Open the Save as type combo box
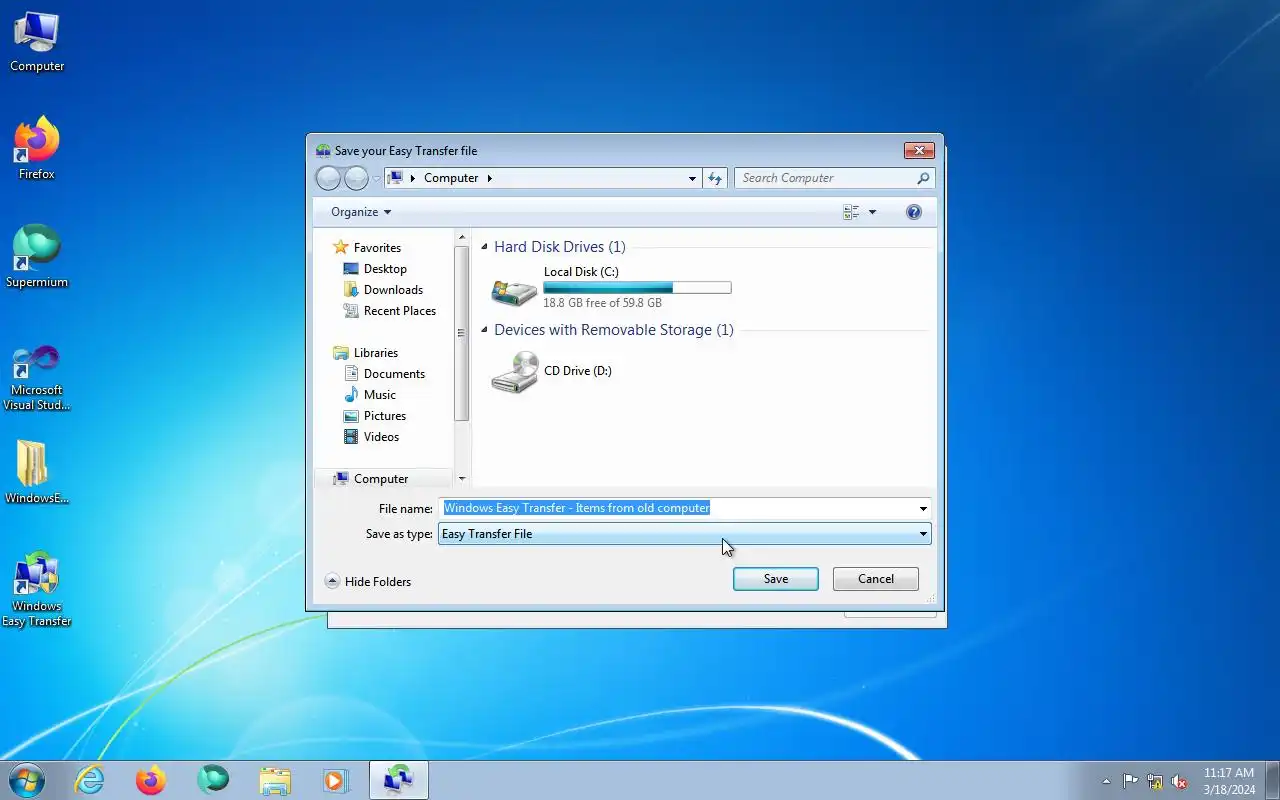The width and height of the screenshot is (1280, 800). click(685, 534)
